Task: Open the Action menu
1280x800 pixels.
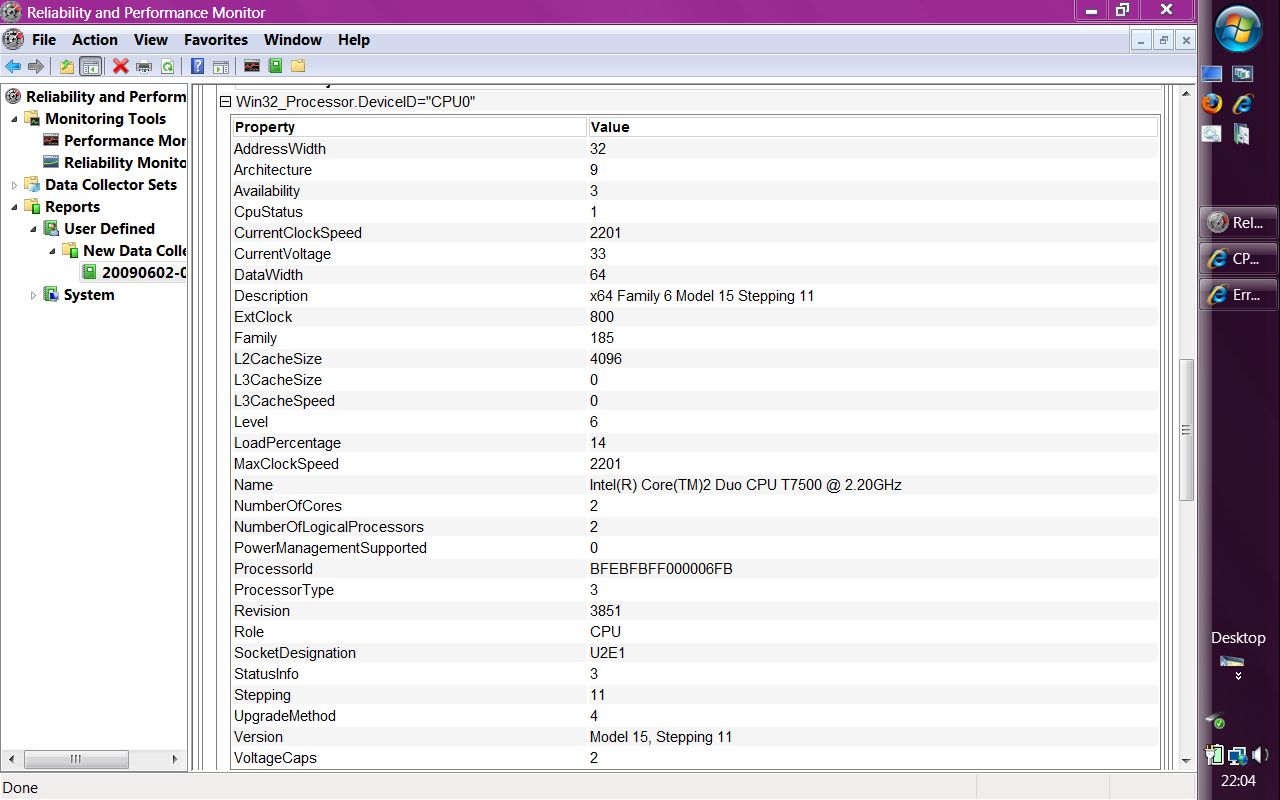Action: click(94, 40)
